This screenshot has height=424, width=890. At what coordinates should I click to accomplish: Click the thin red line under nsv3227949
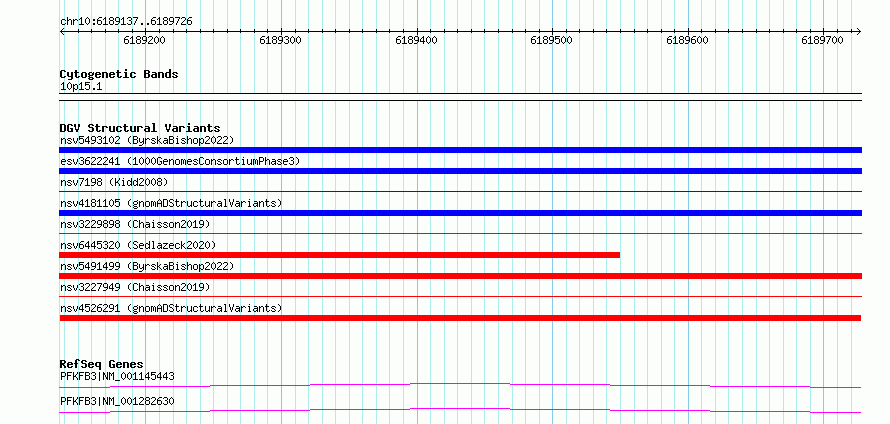460,296
